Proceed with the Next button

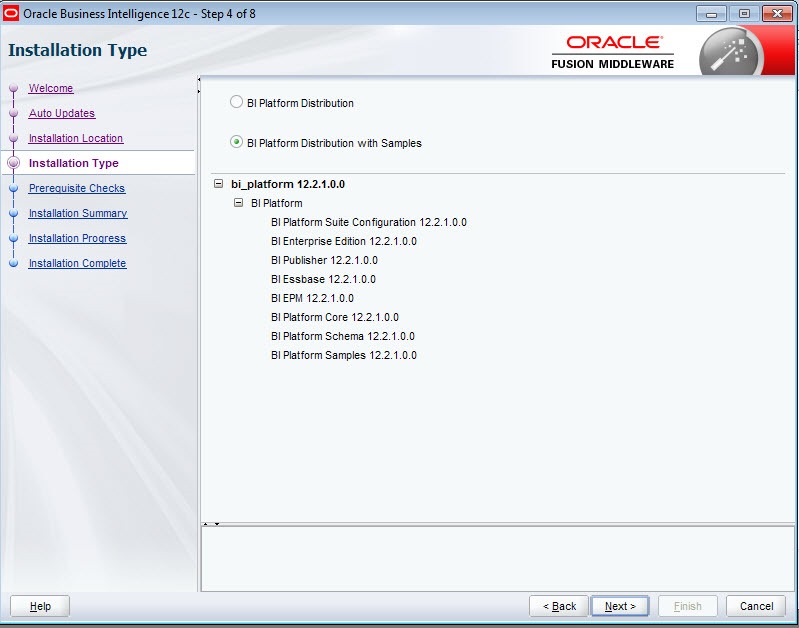point(620,606)
